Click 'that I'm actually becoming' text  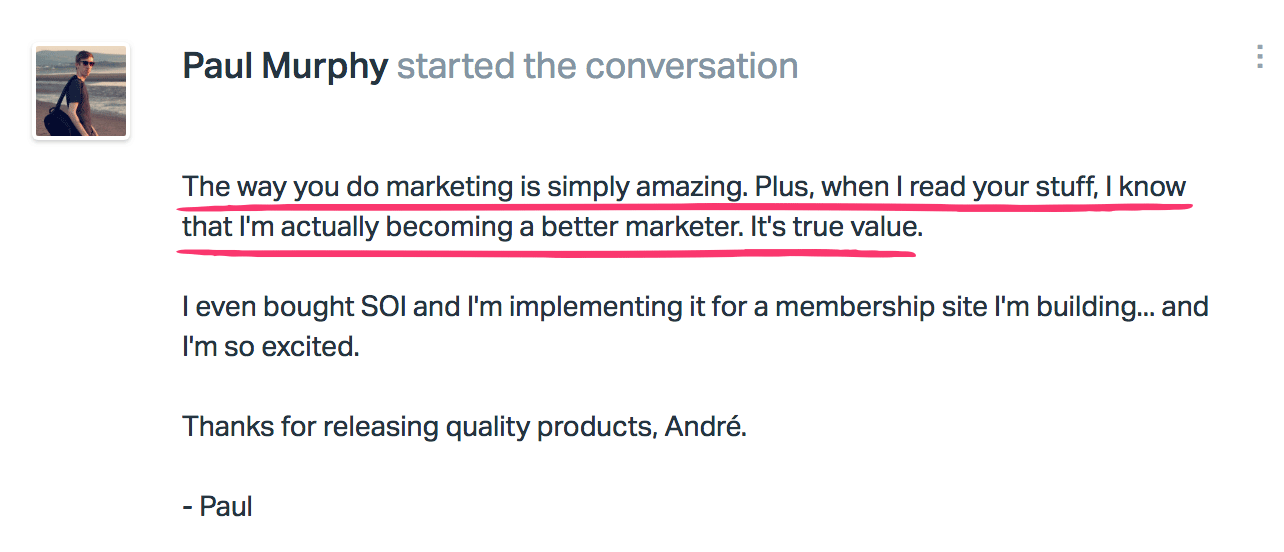[x=347, y=227]
